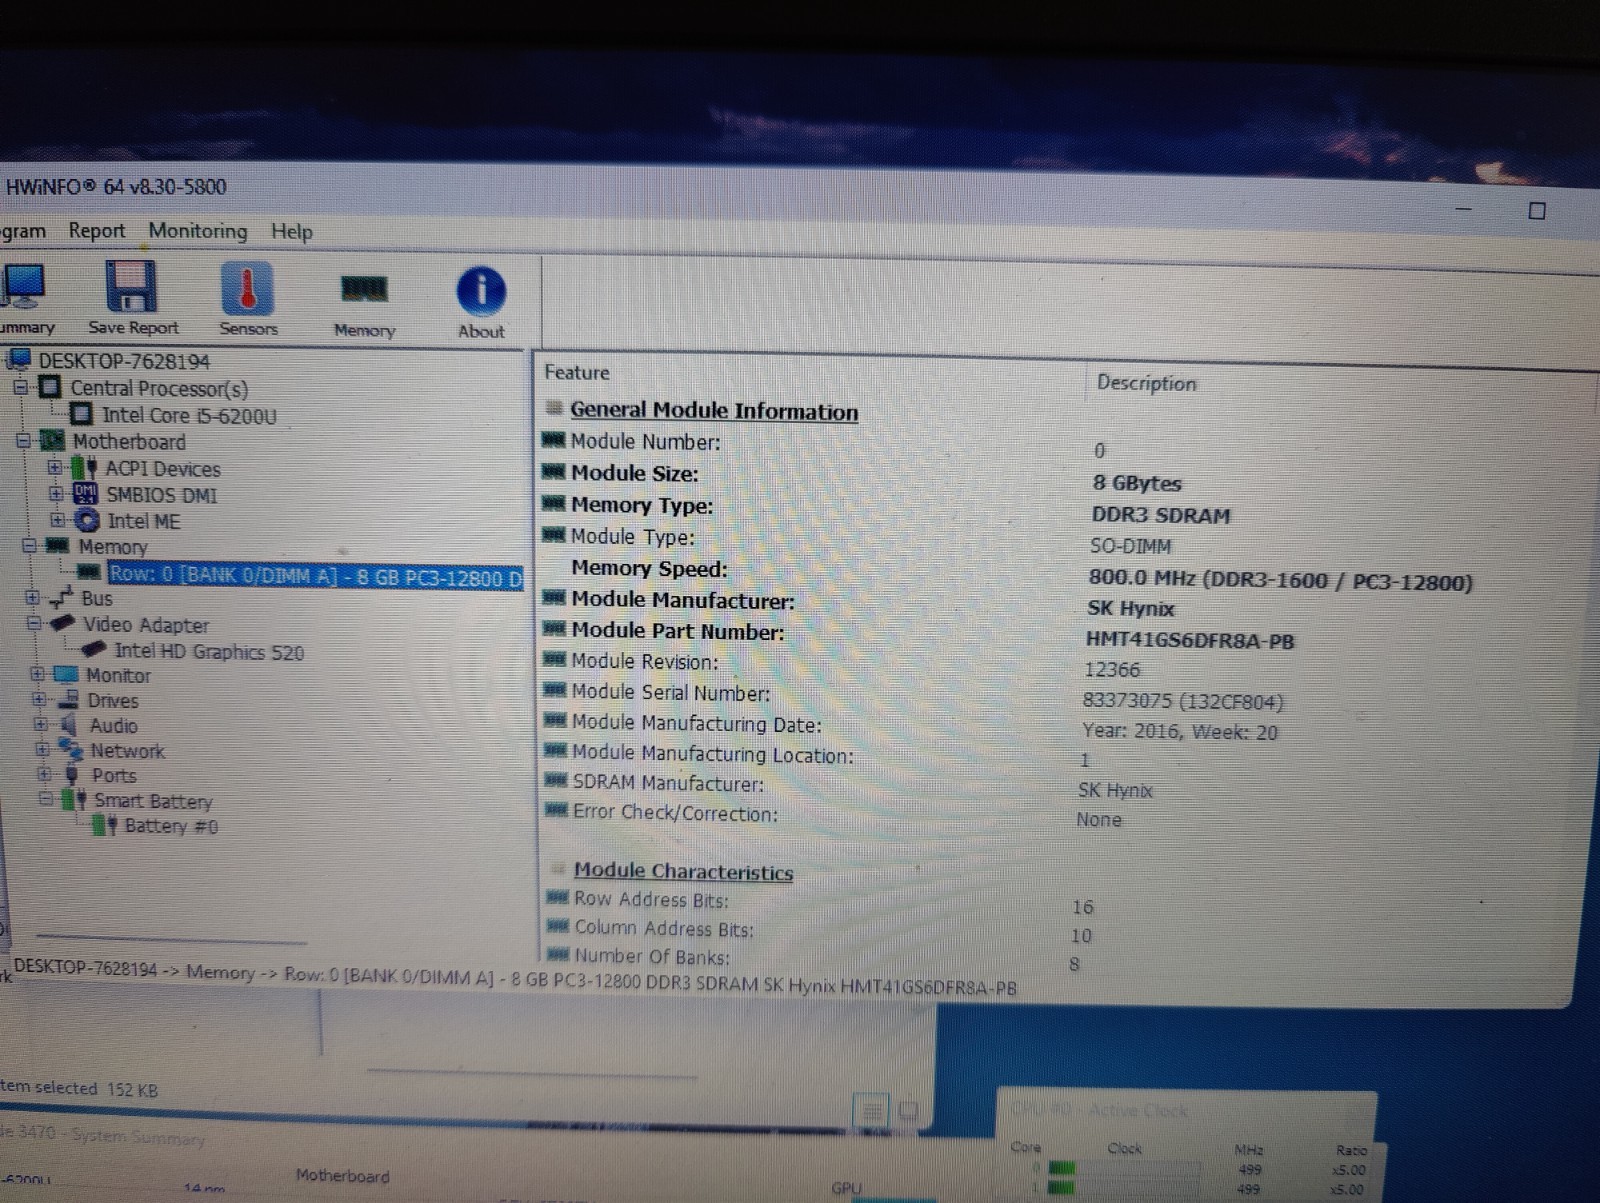The width and height of the screenshot is (1600, 1203).
Task: Maximize the HWiNFO window
Action: 1537,211
